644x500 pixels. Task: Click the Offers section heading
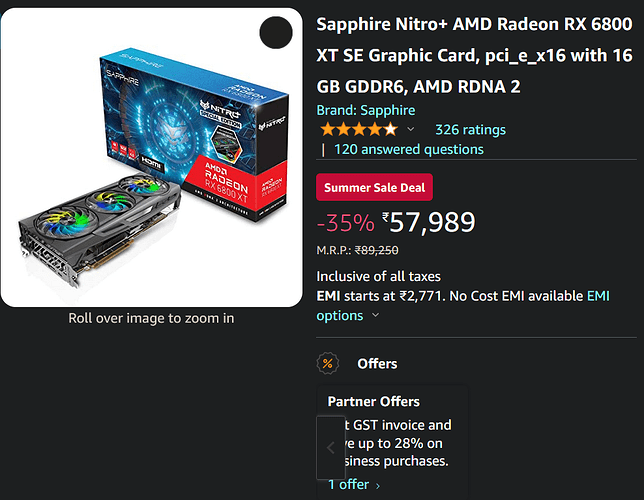click(377, 364)
